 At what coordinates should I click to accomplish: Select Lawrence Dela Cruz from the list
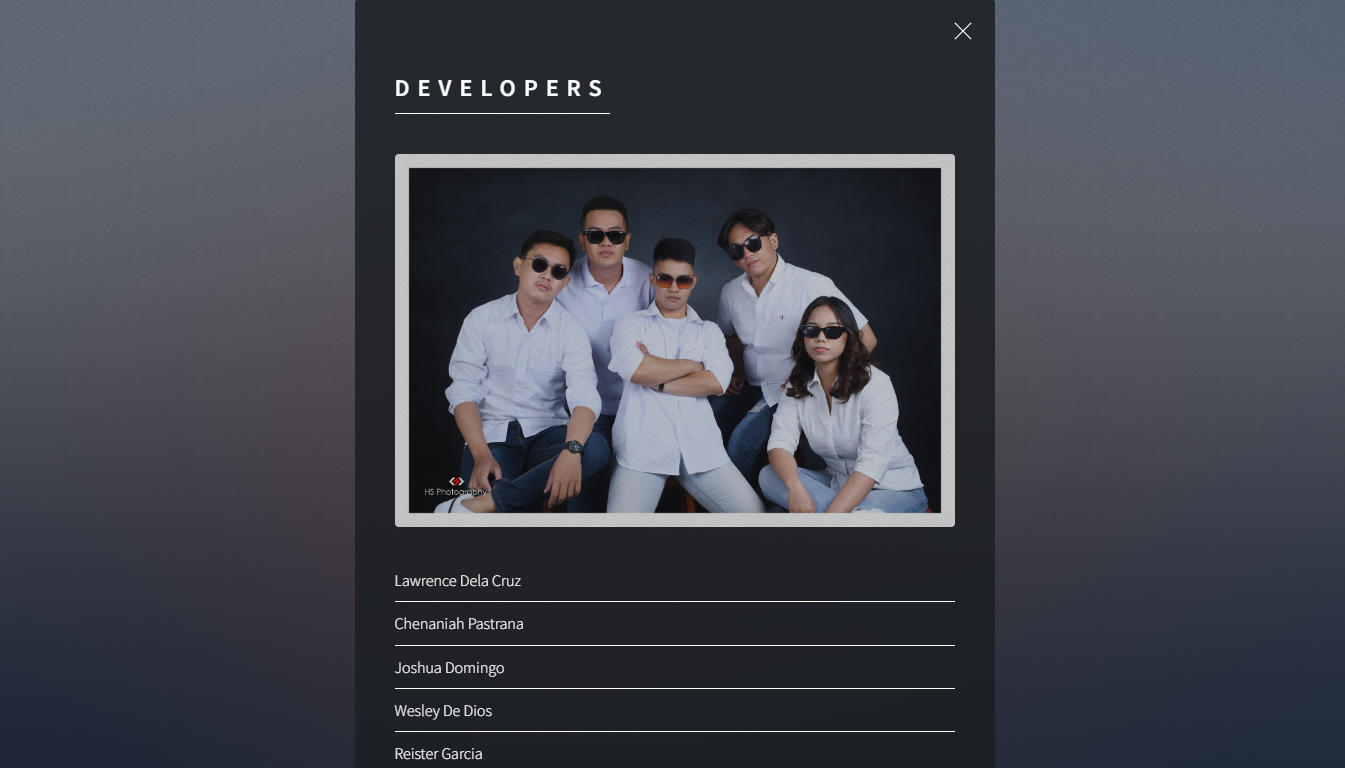pos(457,581)
